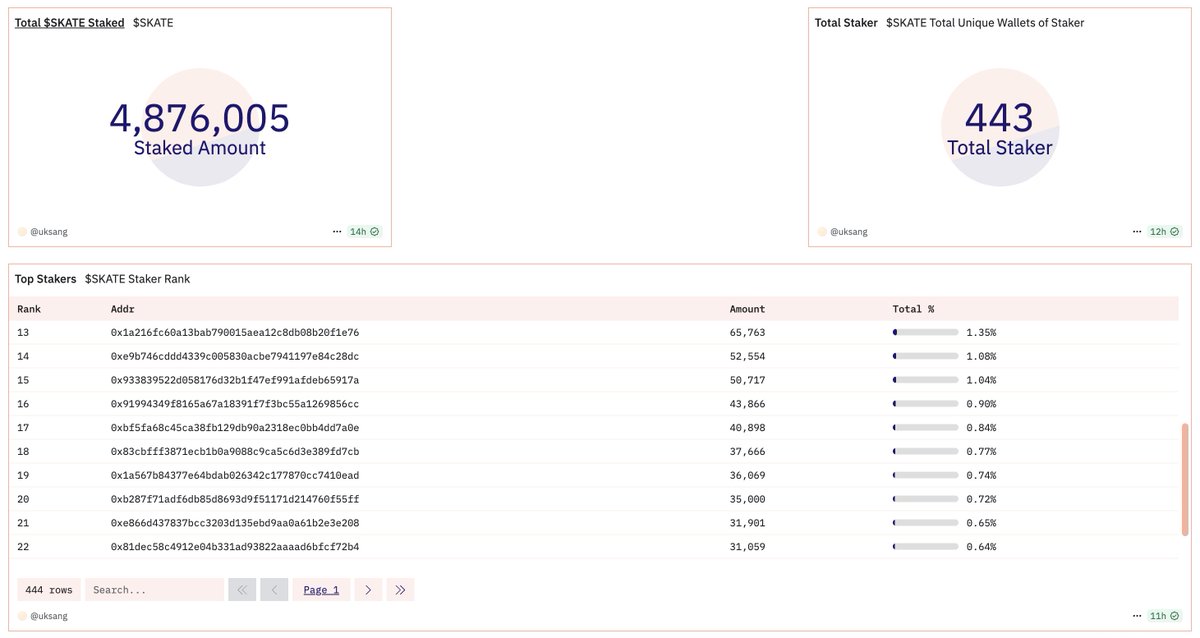
Task: Open the options menu on Total Staker card
Action: [x=1137, y=231]
